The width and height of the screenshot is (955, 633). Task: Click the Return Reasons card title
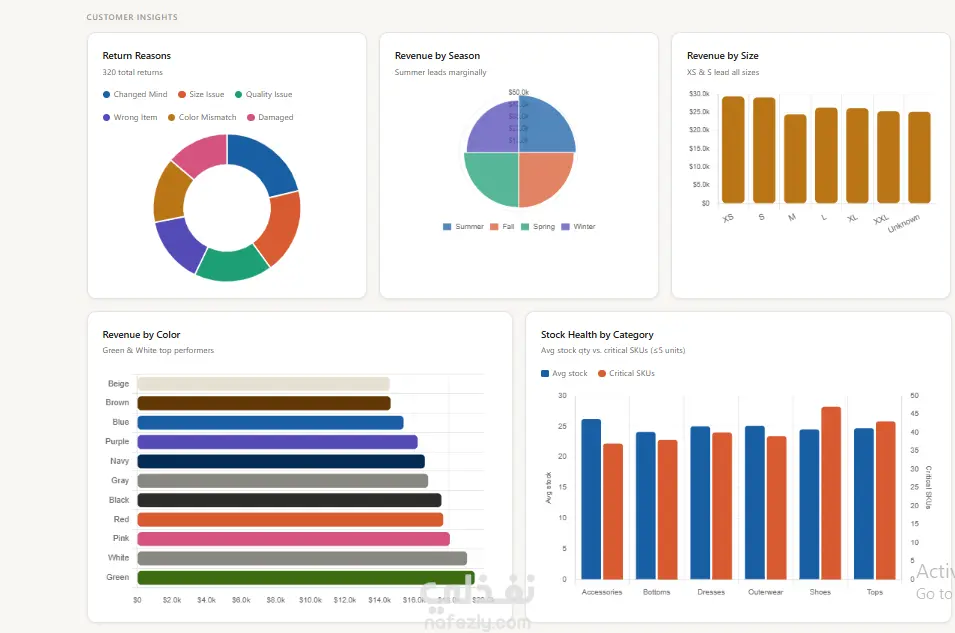tap(136, 55)
